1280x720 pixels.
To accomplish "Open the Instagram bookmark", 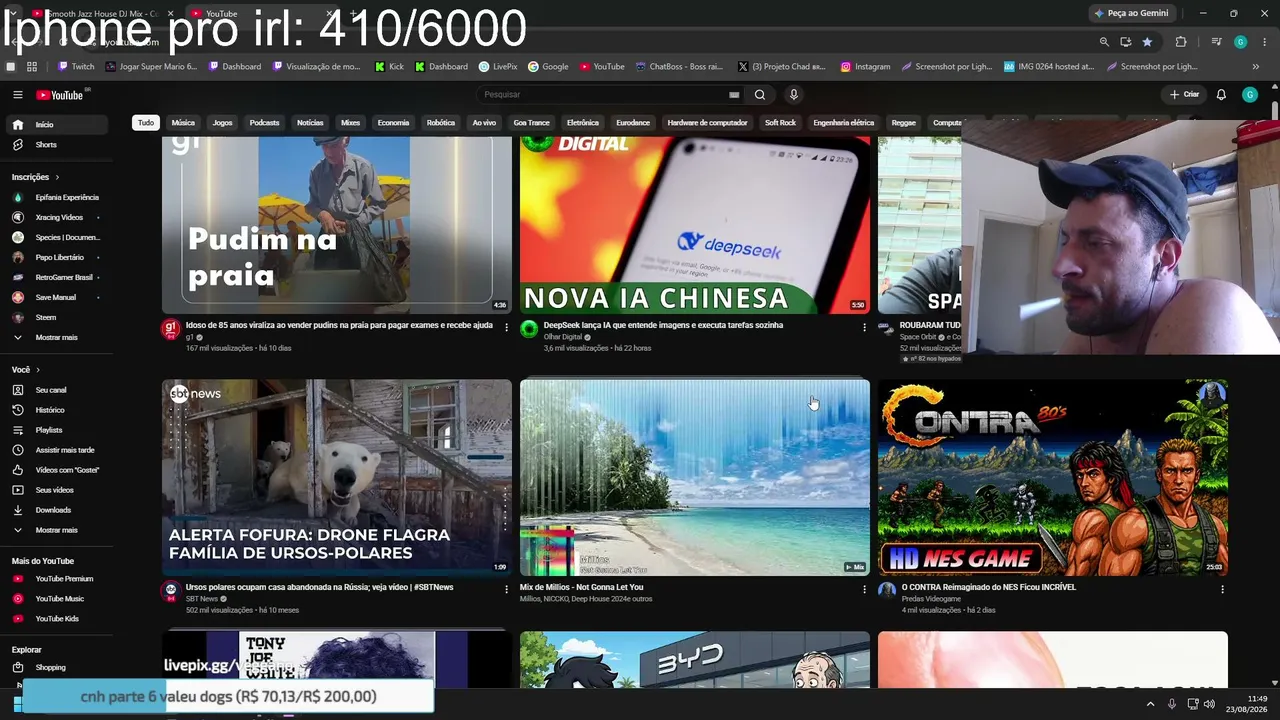I will click(865, 67).
